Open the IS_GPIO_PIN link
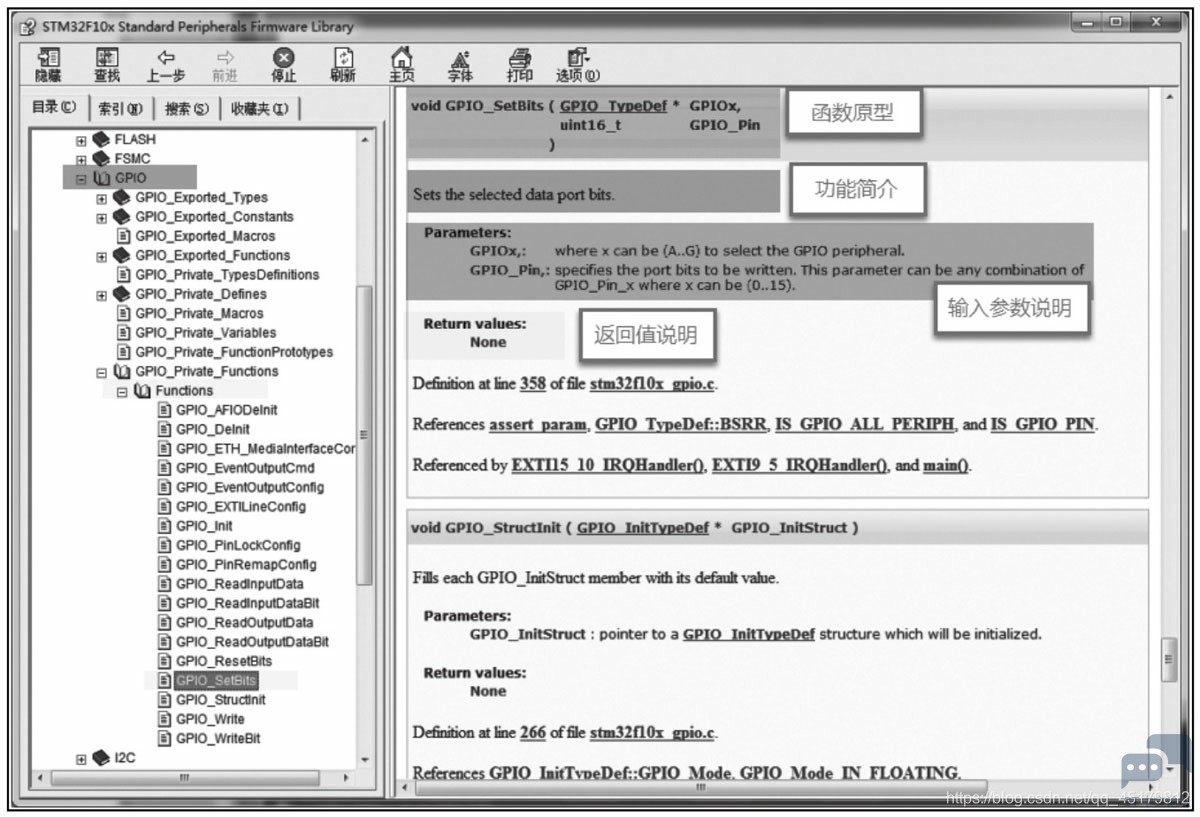The width and height of the screenshot is (1200, 817). (1042, 424)
